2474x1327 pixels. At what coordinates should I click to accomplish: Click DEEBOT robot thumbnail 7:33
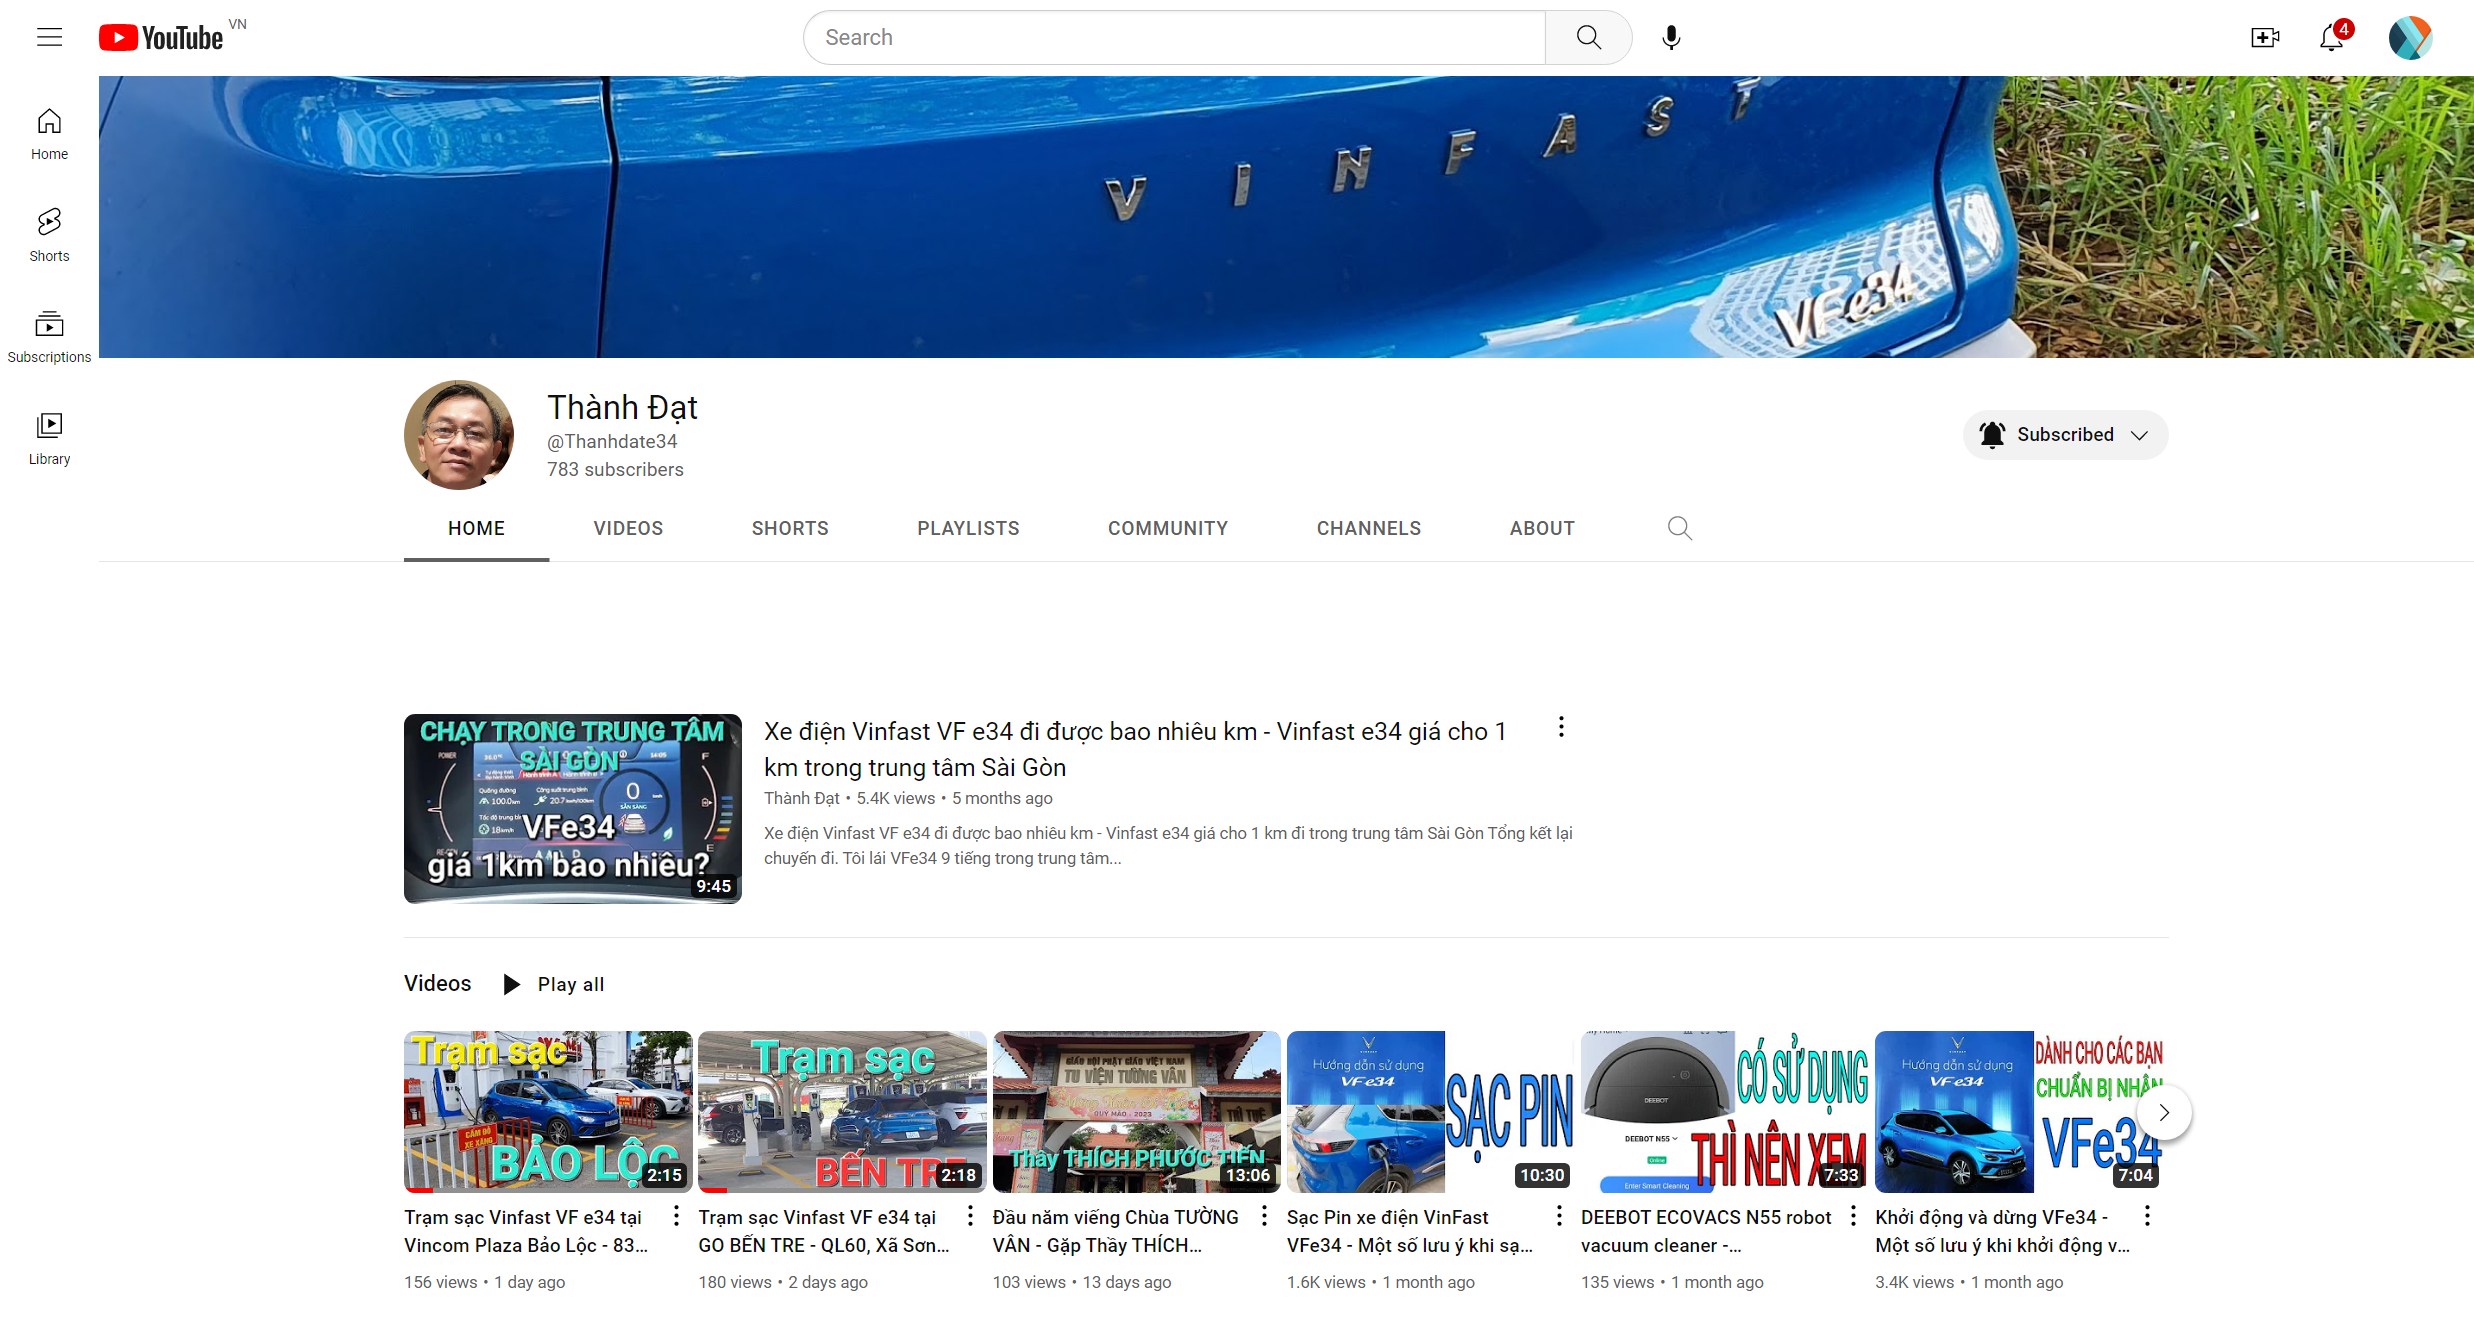[1725, 1112]
